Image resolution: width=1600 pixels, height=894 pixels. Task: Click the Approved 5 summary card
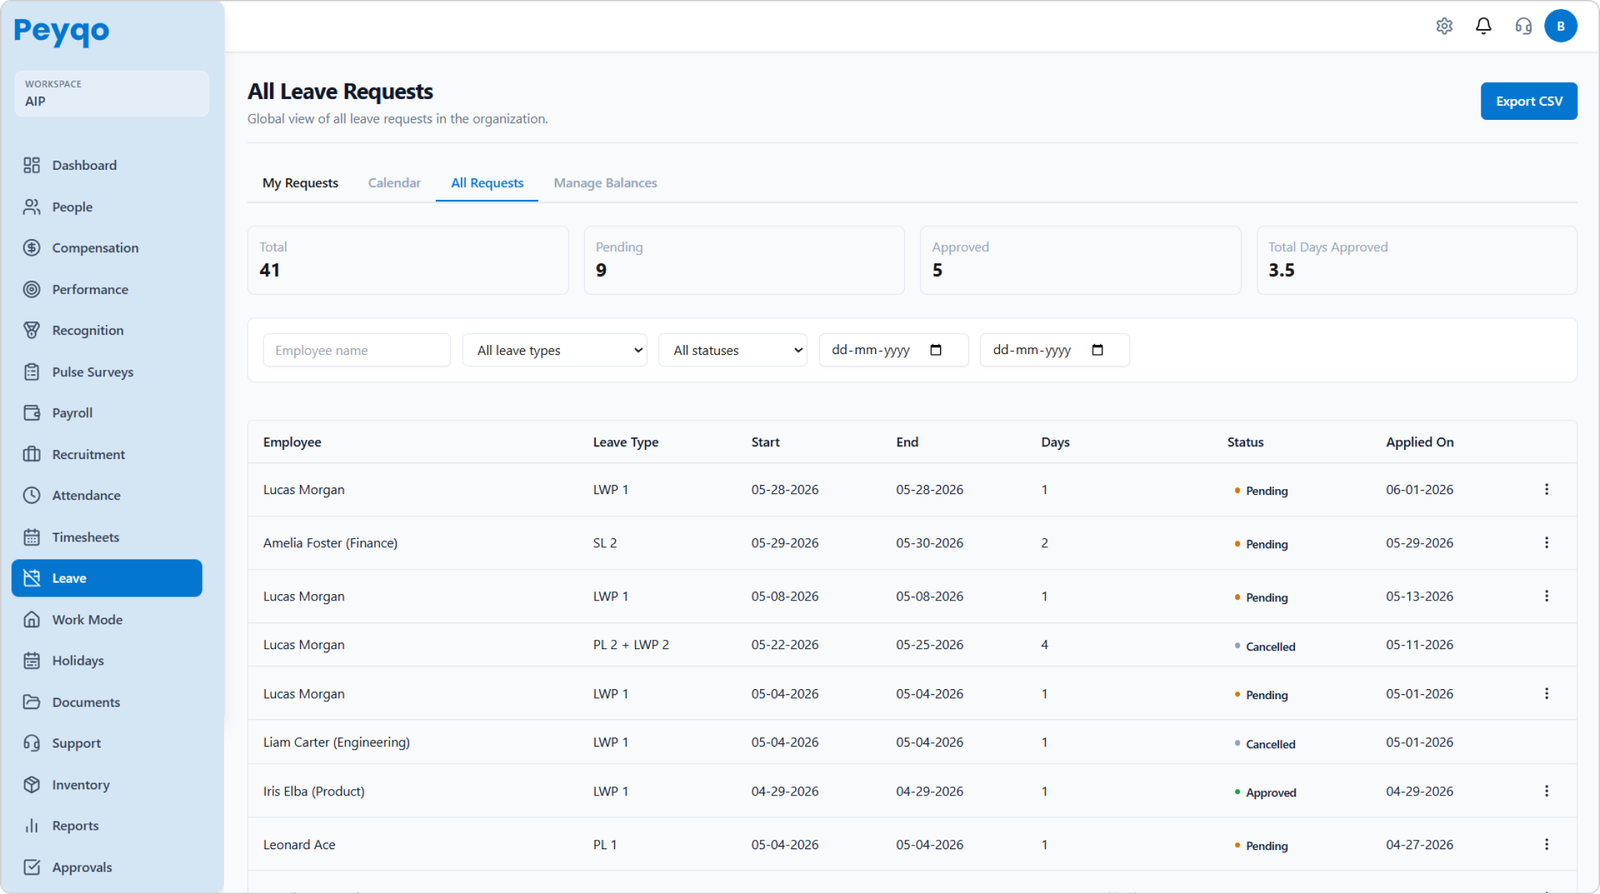tap(1080, 260)
